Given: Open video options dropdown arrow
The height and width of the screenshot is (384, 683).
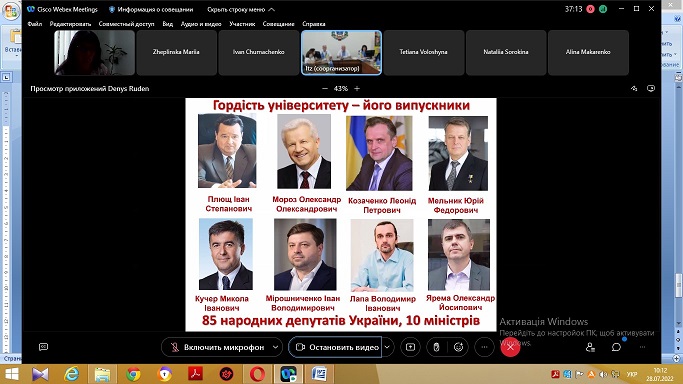Looking at the screenshot, I should [387, 347].
